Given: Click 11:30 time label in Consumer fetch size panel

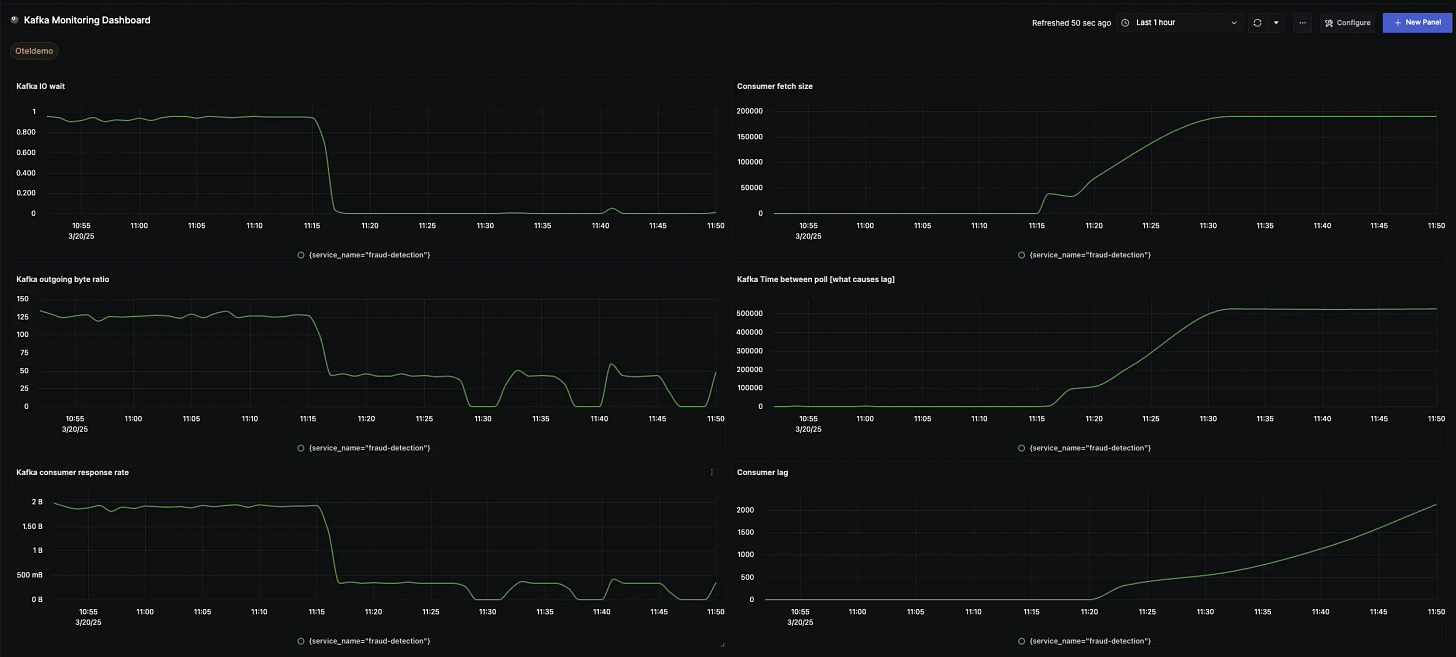Looking at the screenshot, I should 1207,226.
